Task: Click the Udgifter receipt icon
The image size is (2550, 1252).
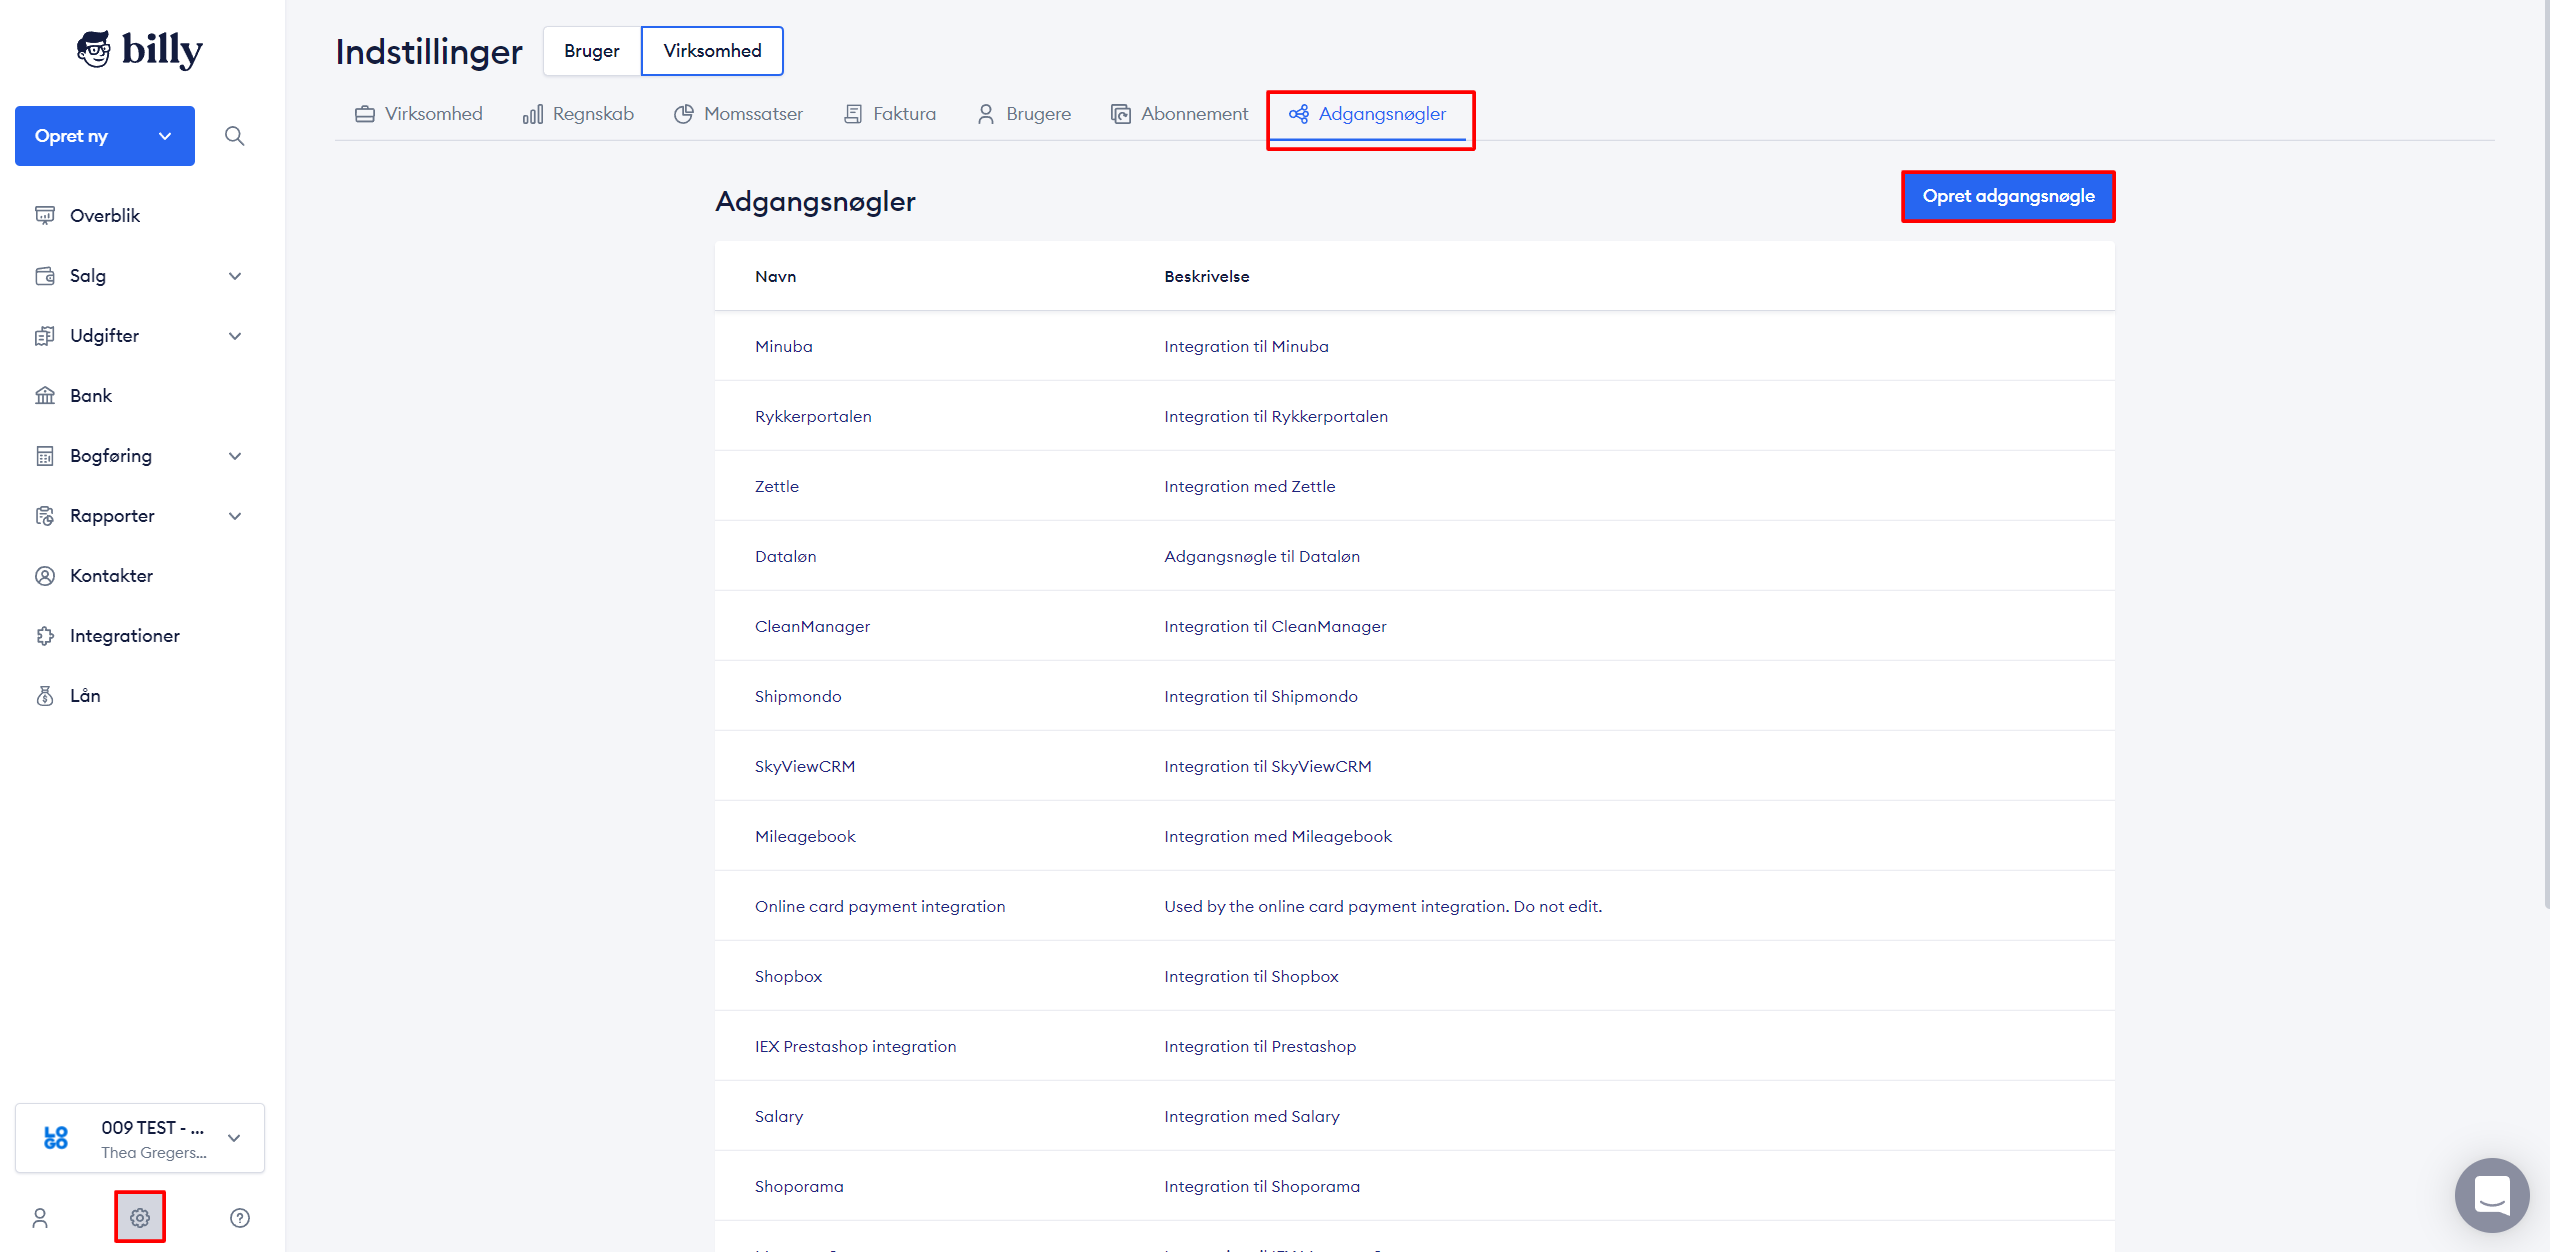Action: pyautogui.click(x=45, y=335)
